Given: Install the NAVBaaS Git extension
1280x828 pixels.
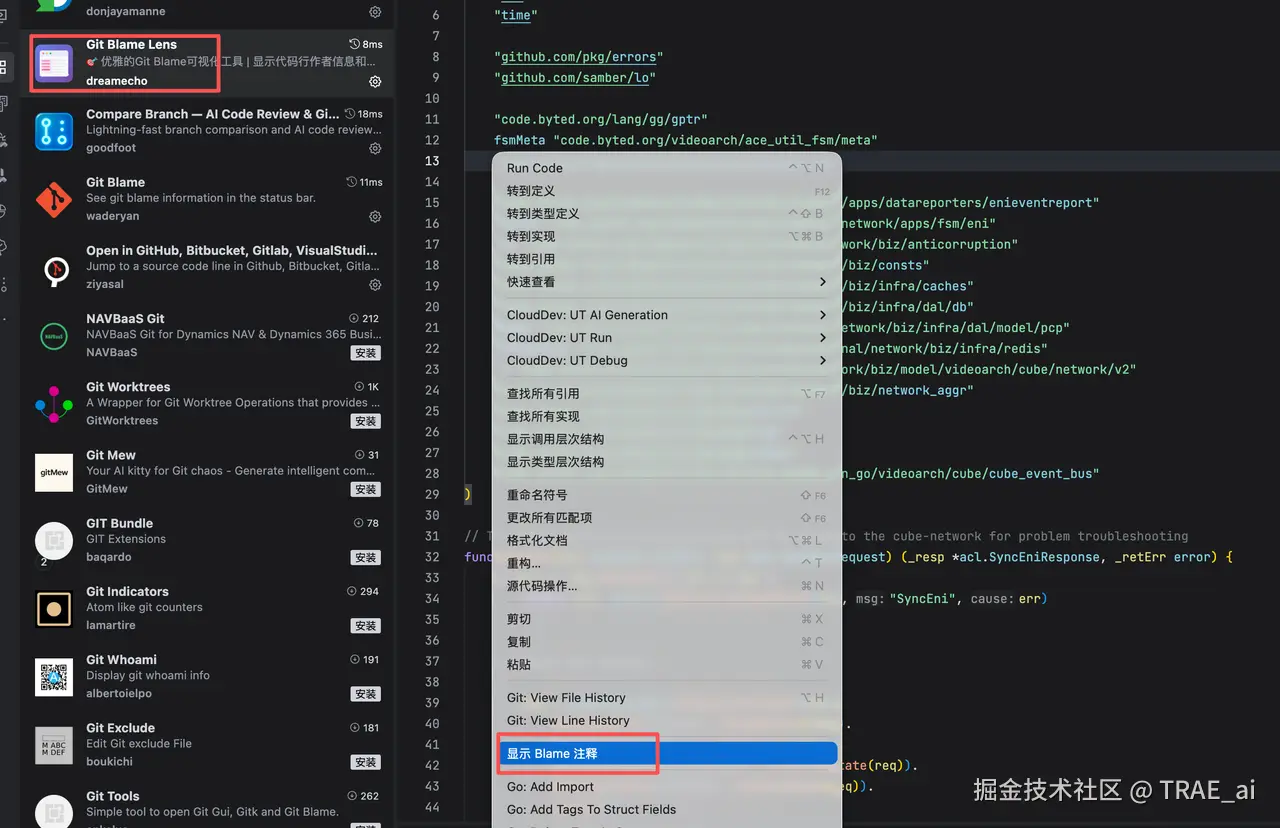Looking at the screenshot, I should [x=365, y=353].
